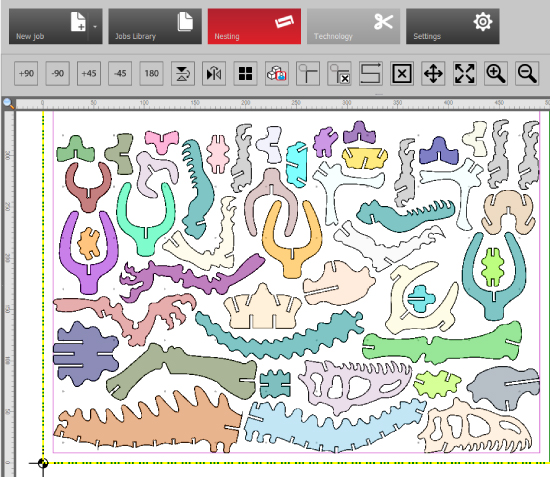
Task: Click the mirror horizontal icon
Action: click(x=214, y=73)
